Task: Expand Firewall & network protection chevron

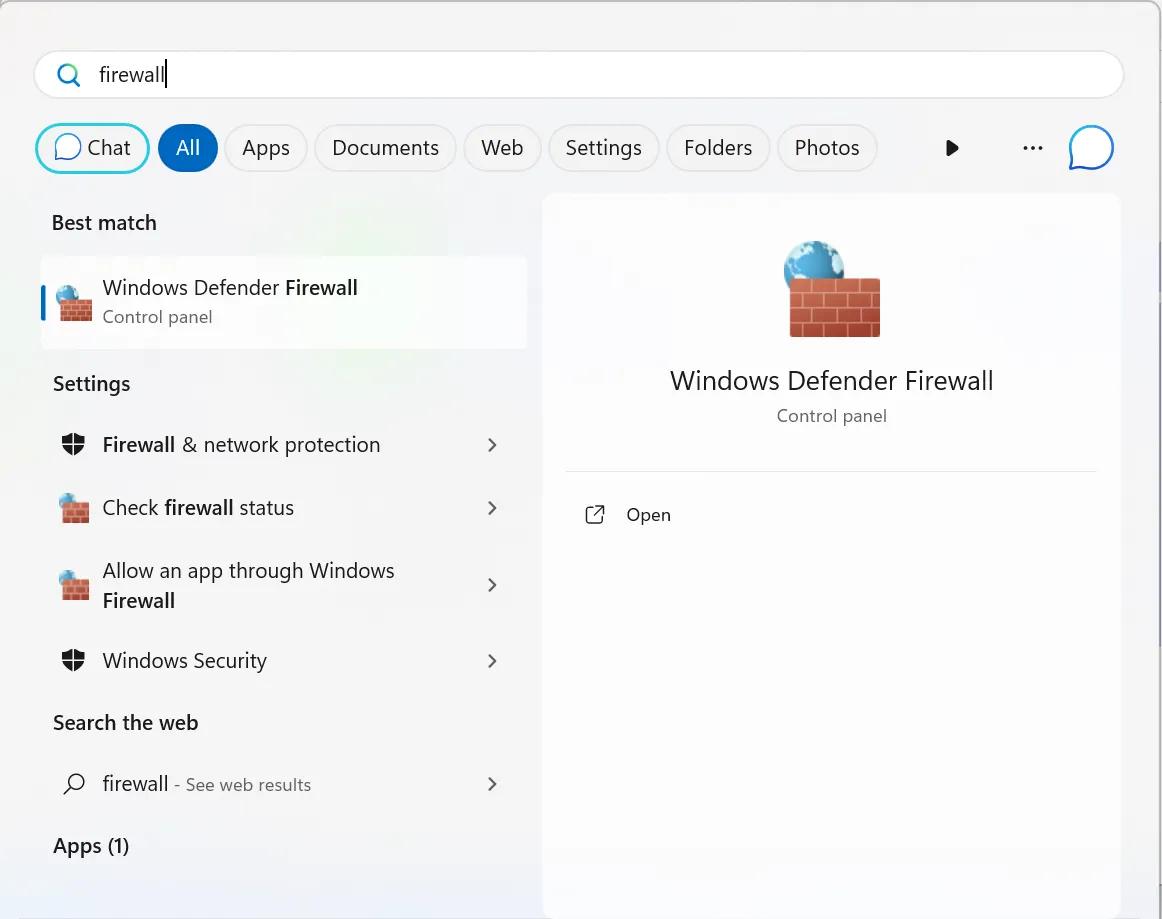Action: 492,445
